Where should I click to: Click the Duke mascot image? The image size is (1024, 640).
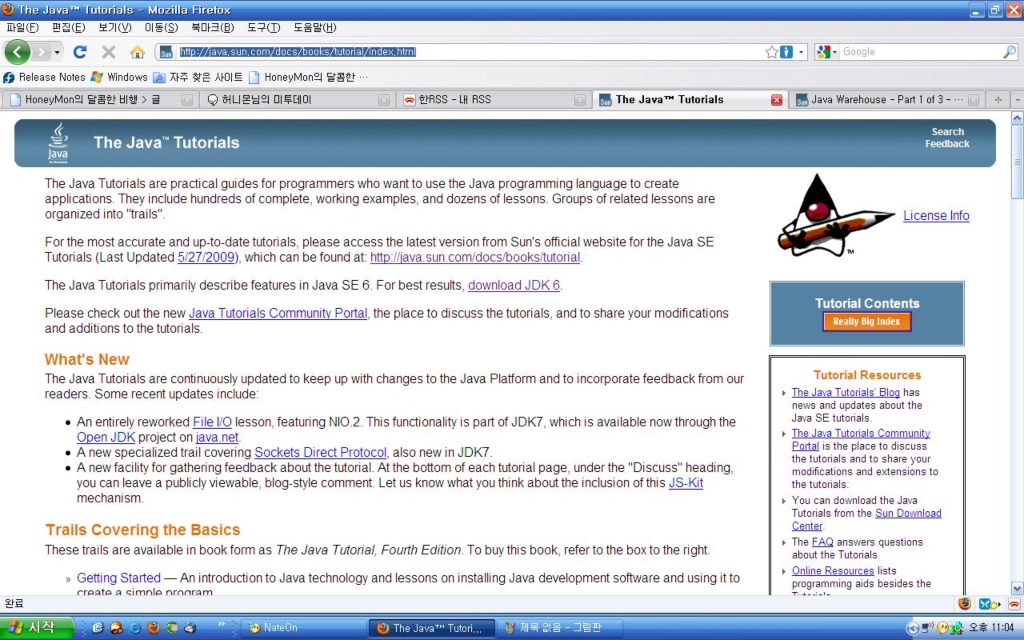click(x=835, y=216)
